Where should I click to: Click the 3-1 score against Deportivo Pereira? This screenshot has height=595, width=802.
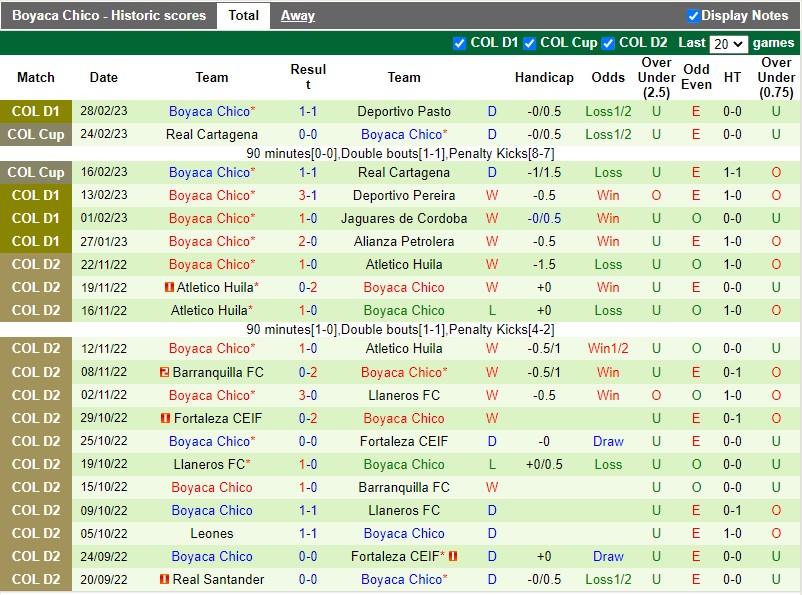point(308,195)
